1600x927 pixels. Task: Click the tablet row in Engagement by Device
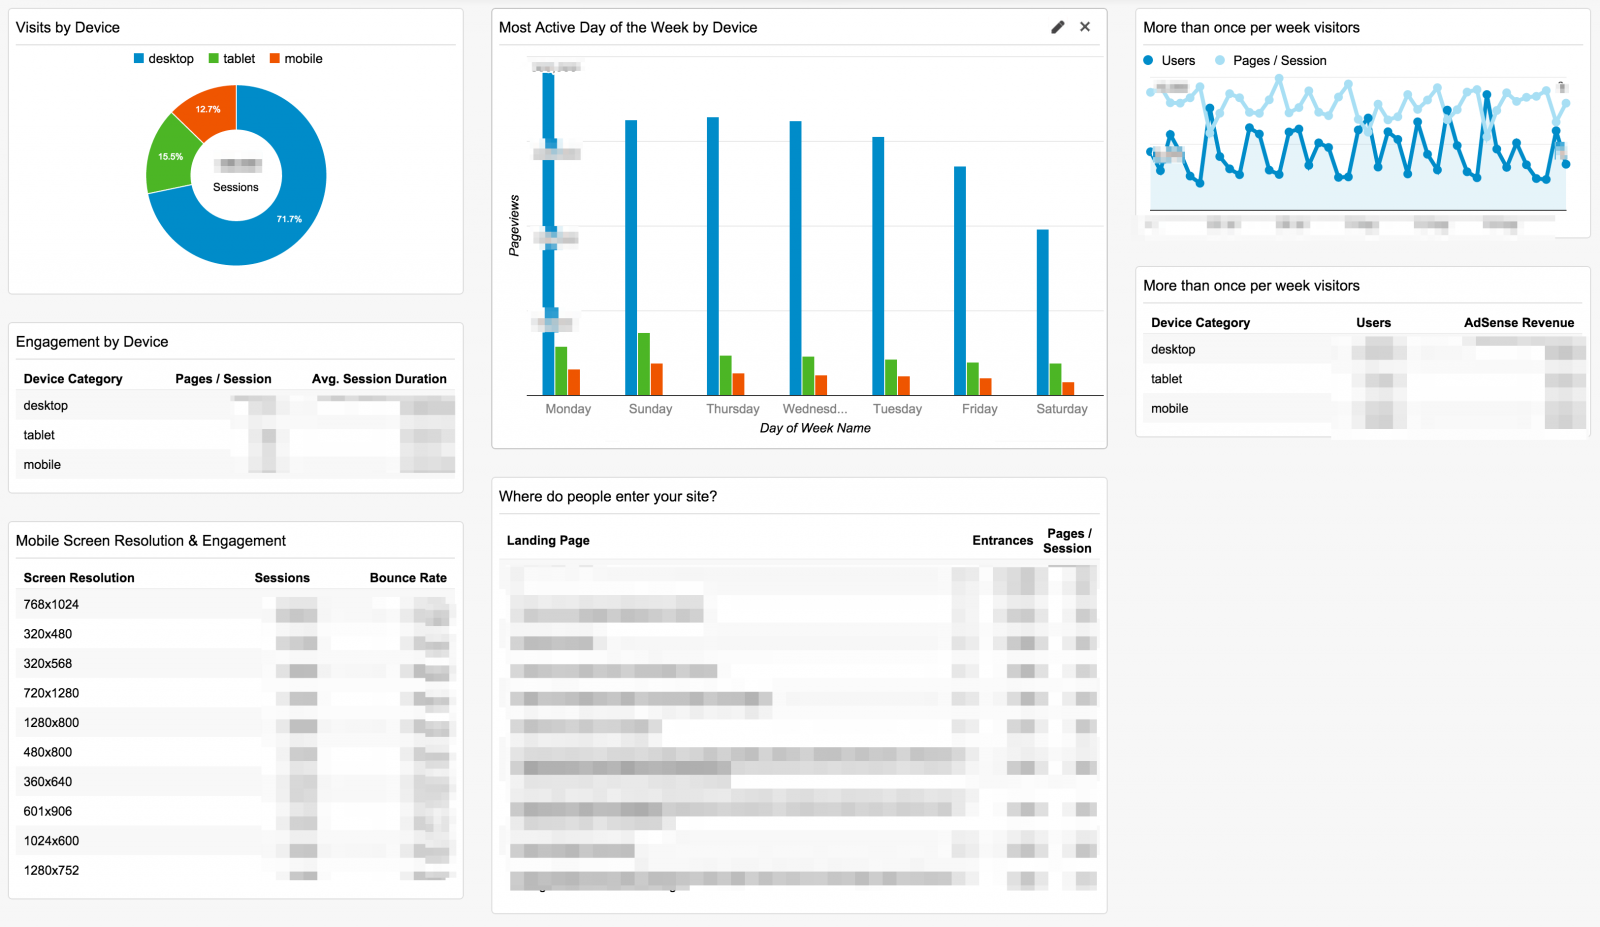pos(236,435)
